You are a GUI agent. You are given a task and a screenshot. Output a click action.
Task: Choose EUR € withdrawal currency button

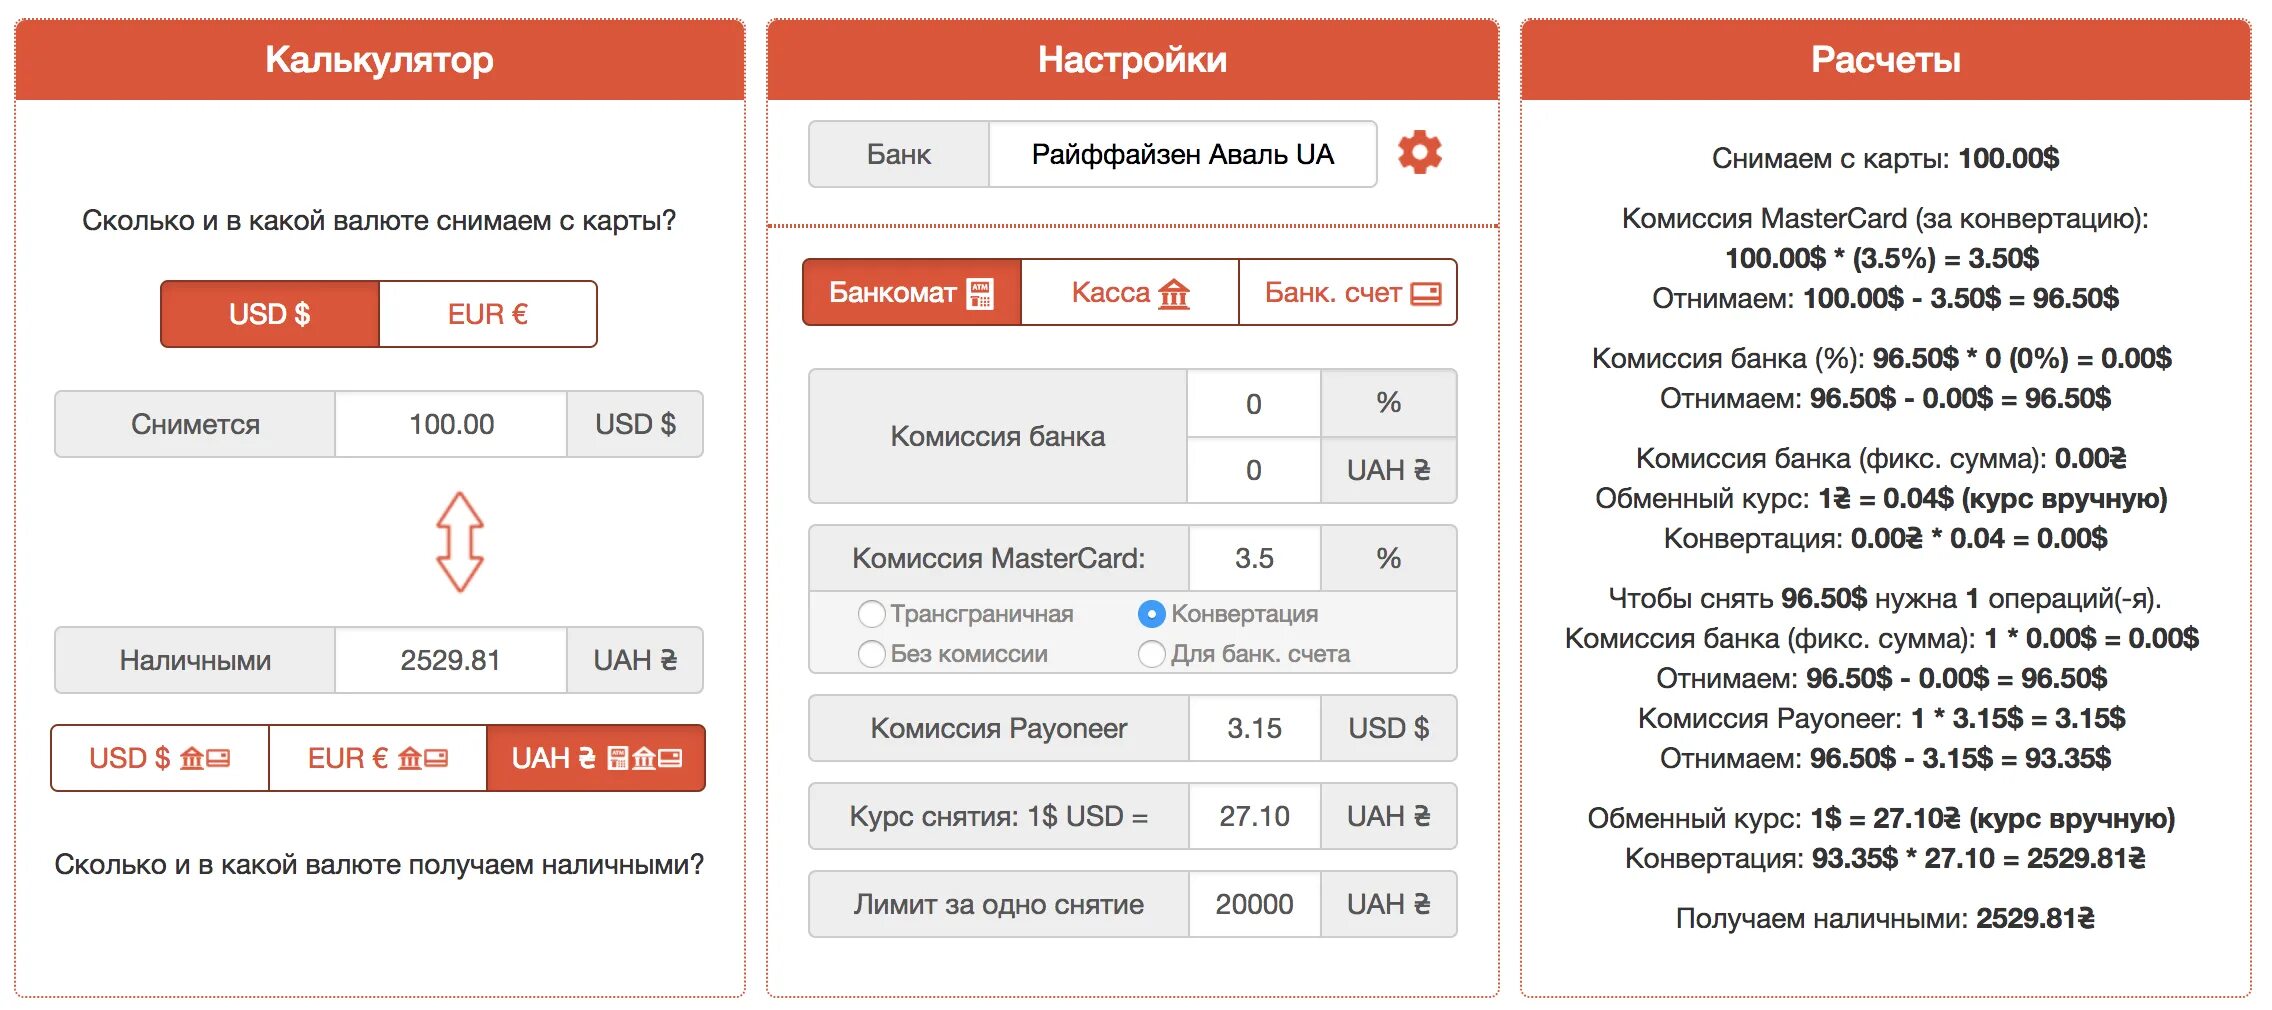point(488,314)
